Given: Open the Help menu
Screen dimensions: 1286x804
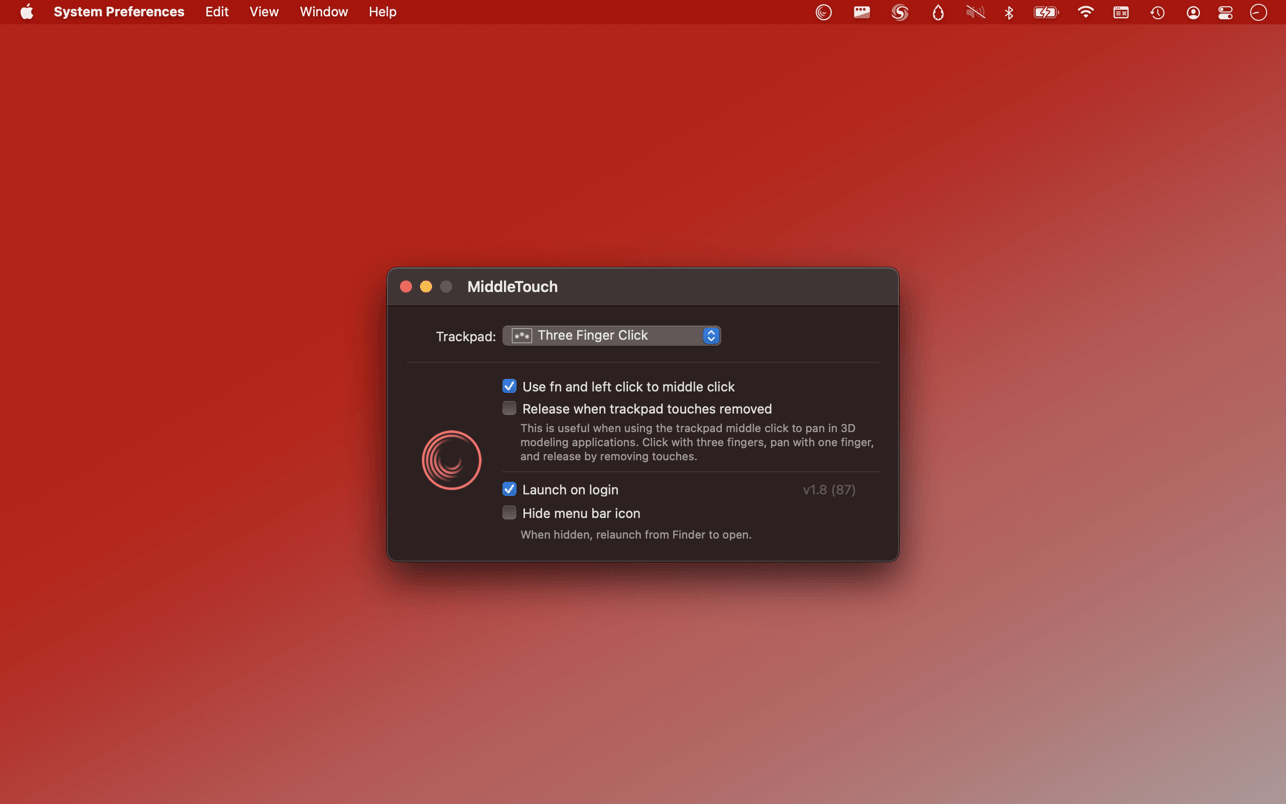Looking at the screenshot, I should tap(382, 12).
